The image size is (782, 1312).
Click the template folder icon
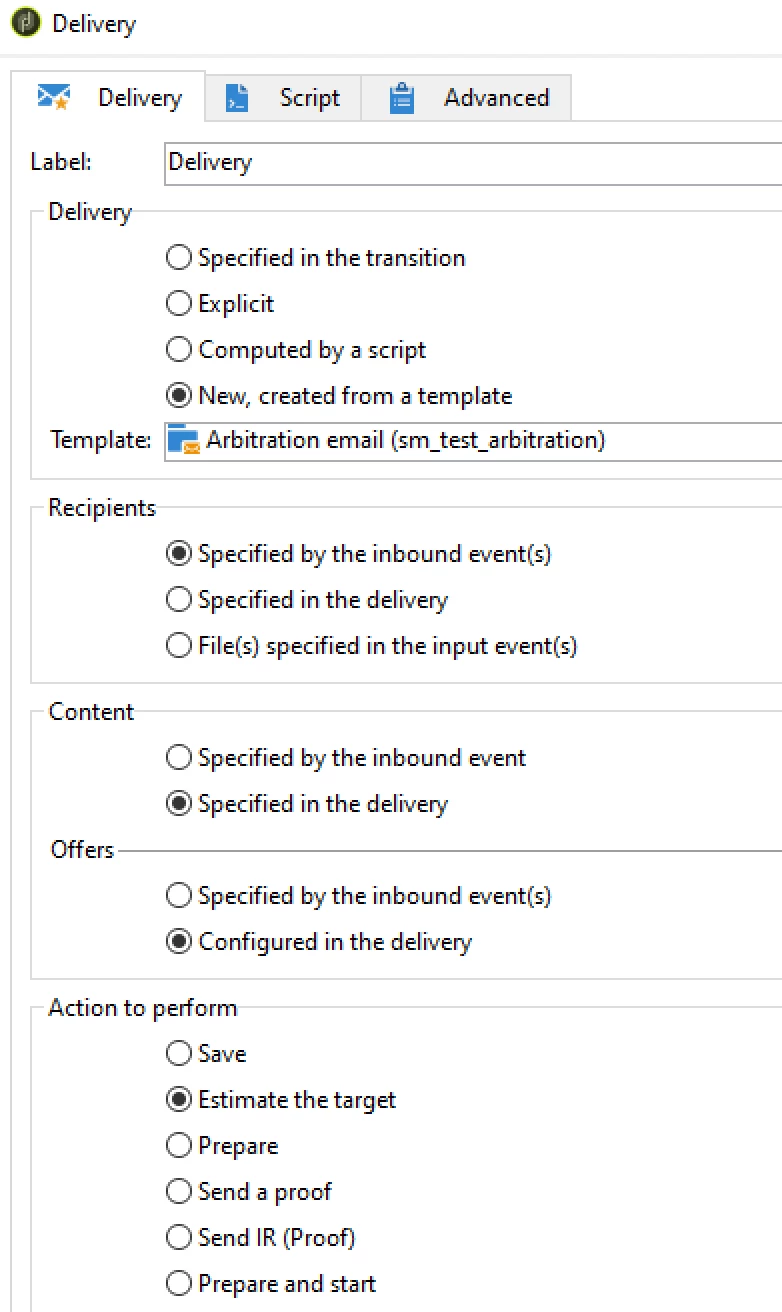(184, 440)
